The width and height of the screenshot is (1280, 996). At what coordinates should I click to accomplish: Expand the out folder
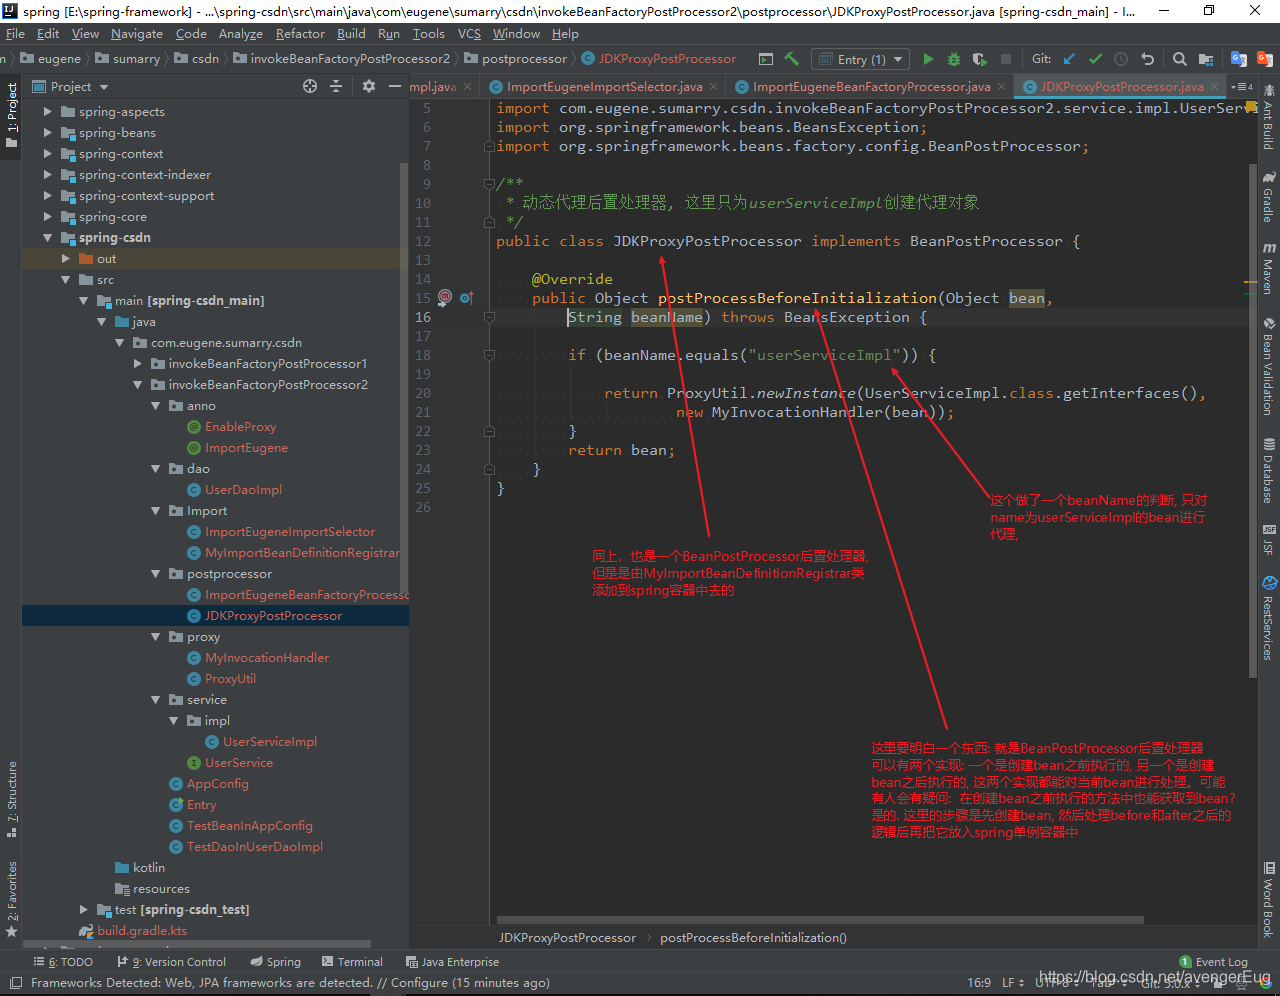65,259
